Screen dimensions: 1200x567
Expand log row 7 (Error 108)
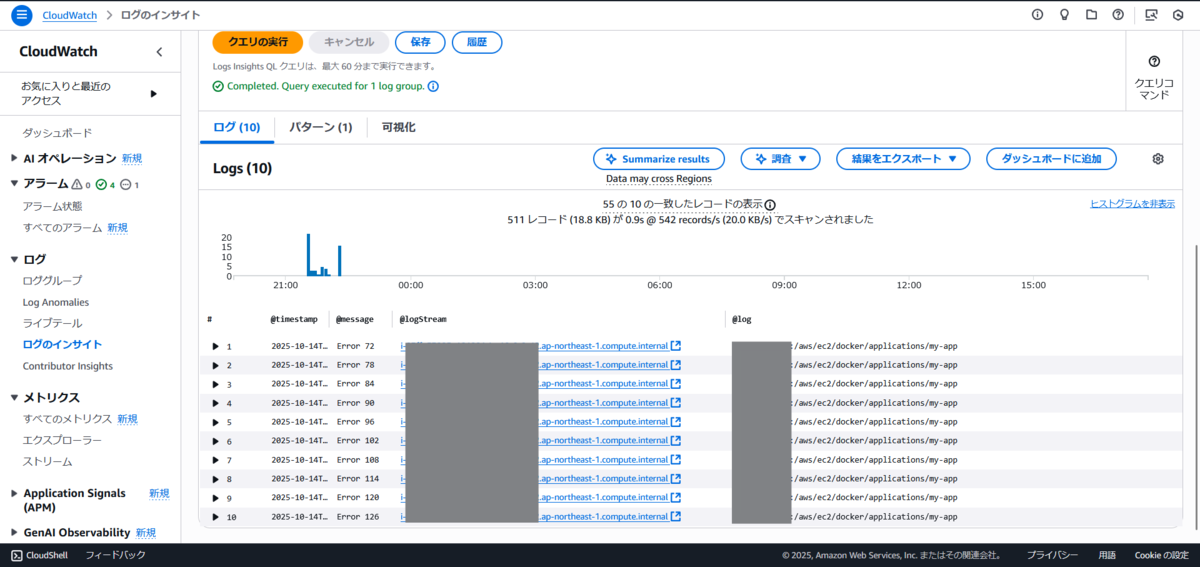[x=215, y=461]
